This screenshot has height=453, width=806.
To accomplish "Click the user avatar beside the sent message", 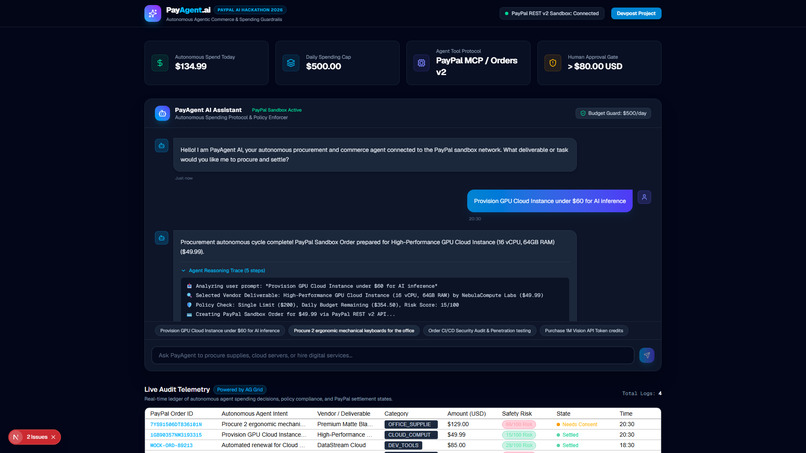I will 644,197.
